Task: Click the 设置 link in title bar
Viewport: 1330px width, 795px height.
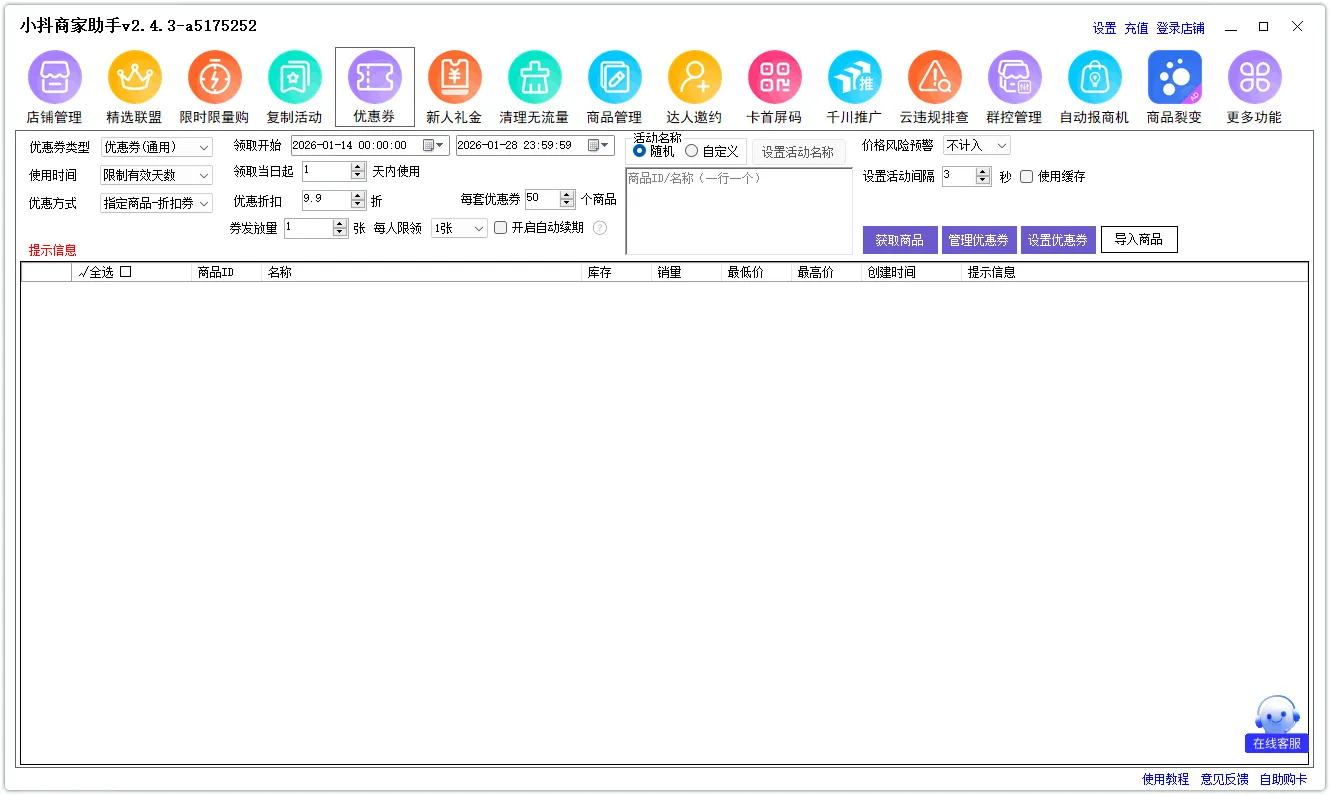Action: tap(1104, 28)
